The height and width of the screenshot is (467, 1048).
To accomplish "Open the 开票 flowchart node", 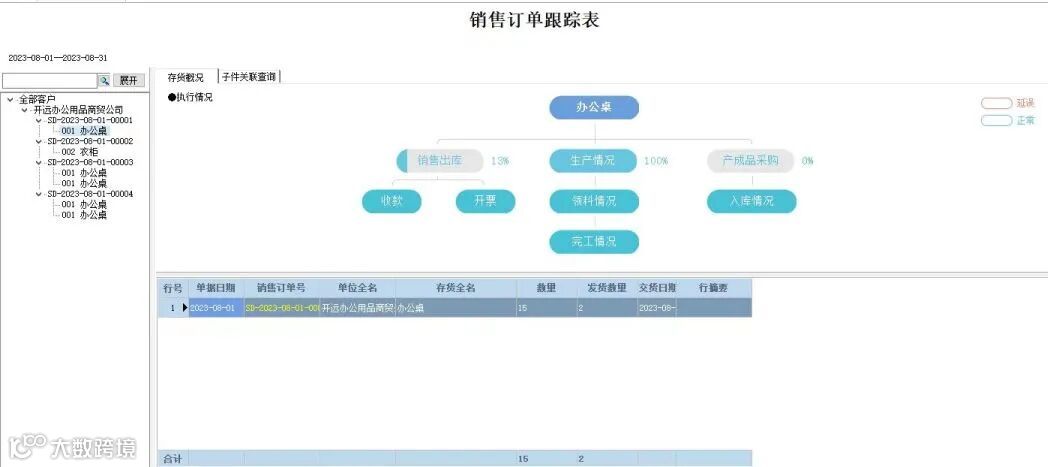I will coord(485,201).
